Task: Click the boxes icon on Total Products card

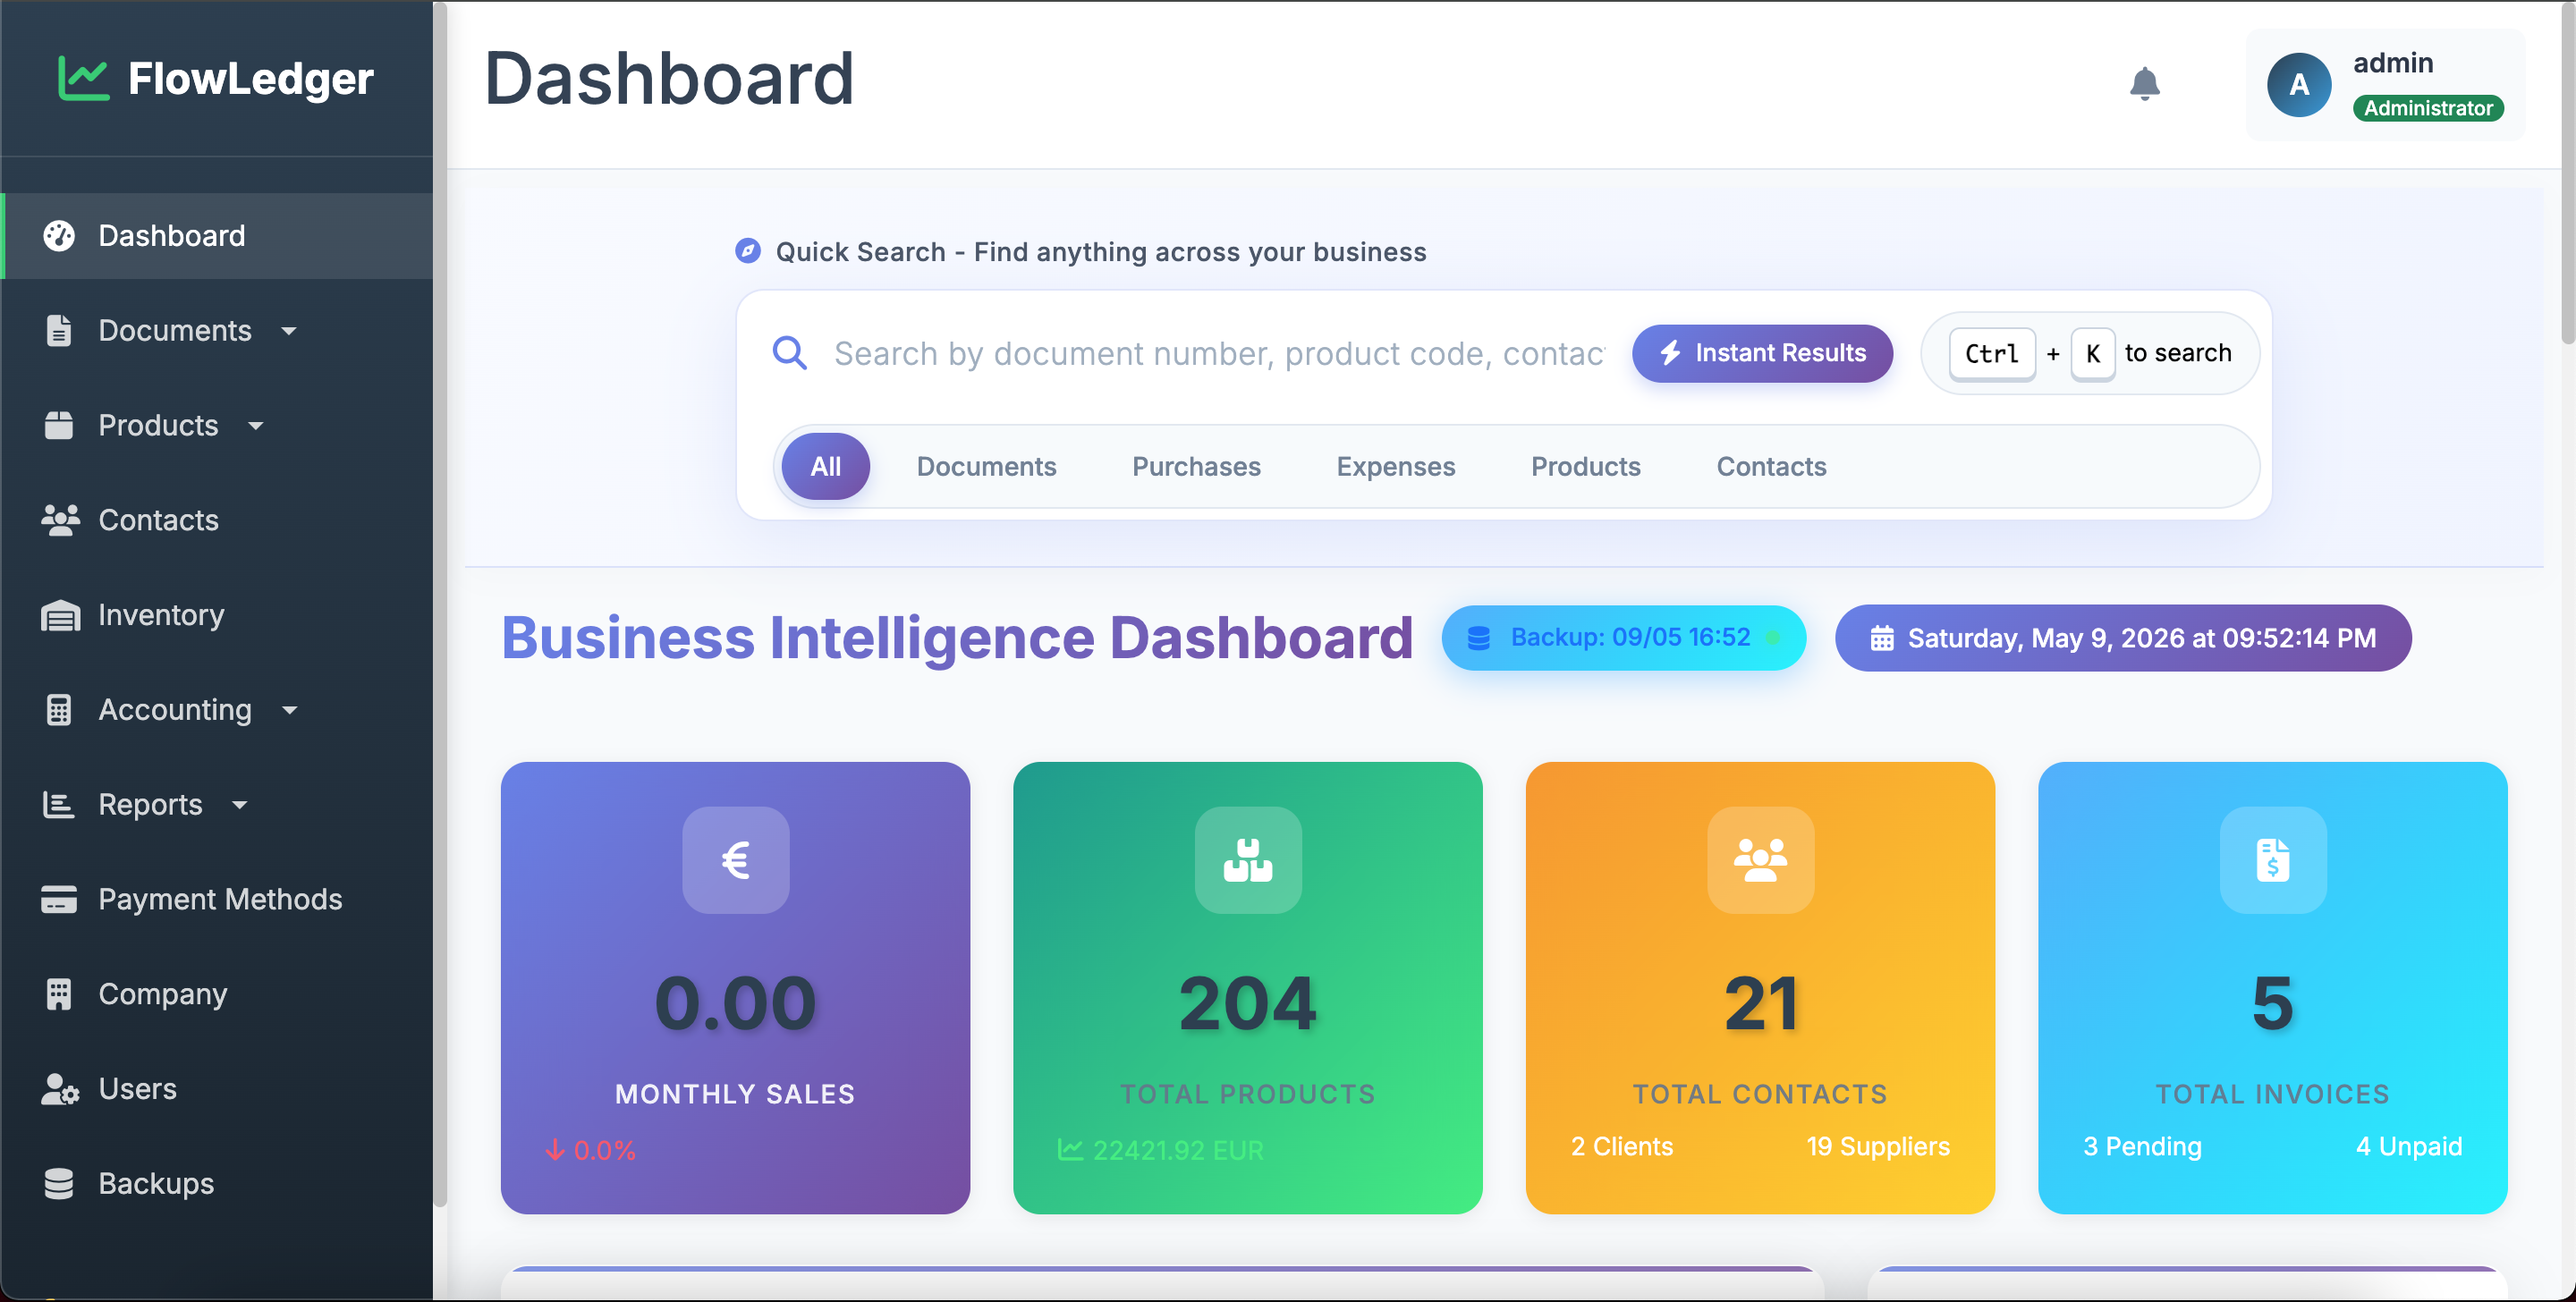Action: [1248, 860]
